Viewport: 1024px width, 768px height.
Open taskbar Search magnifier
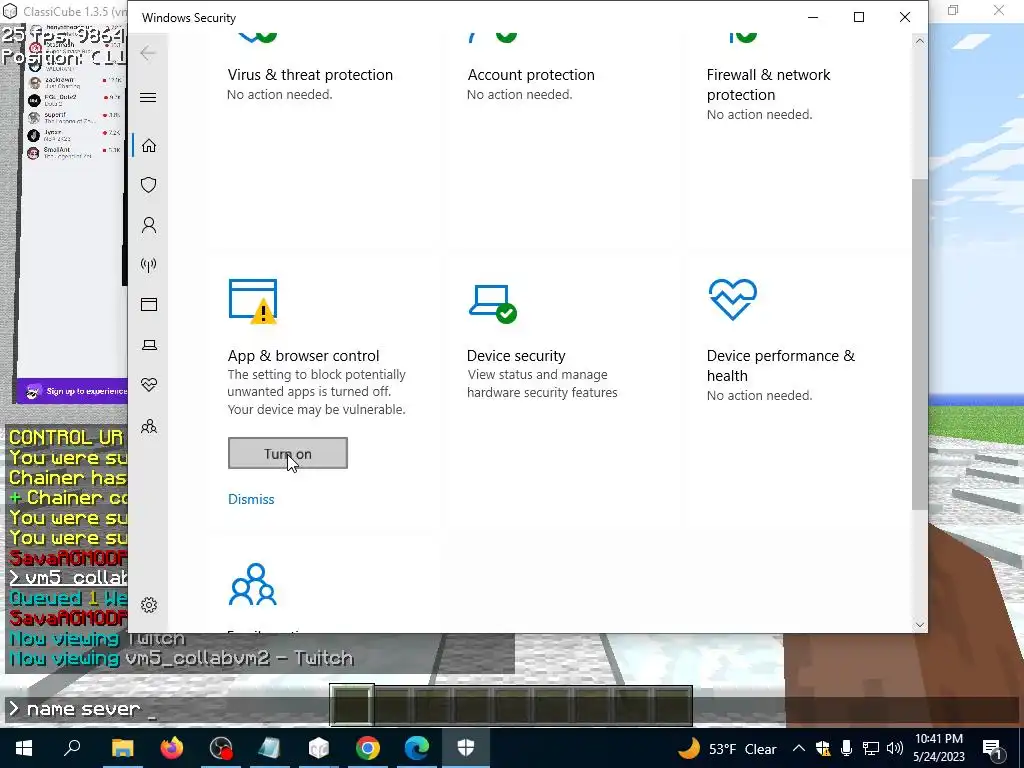(72, 748)
